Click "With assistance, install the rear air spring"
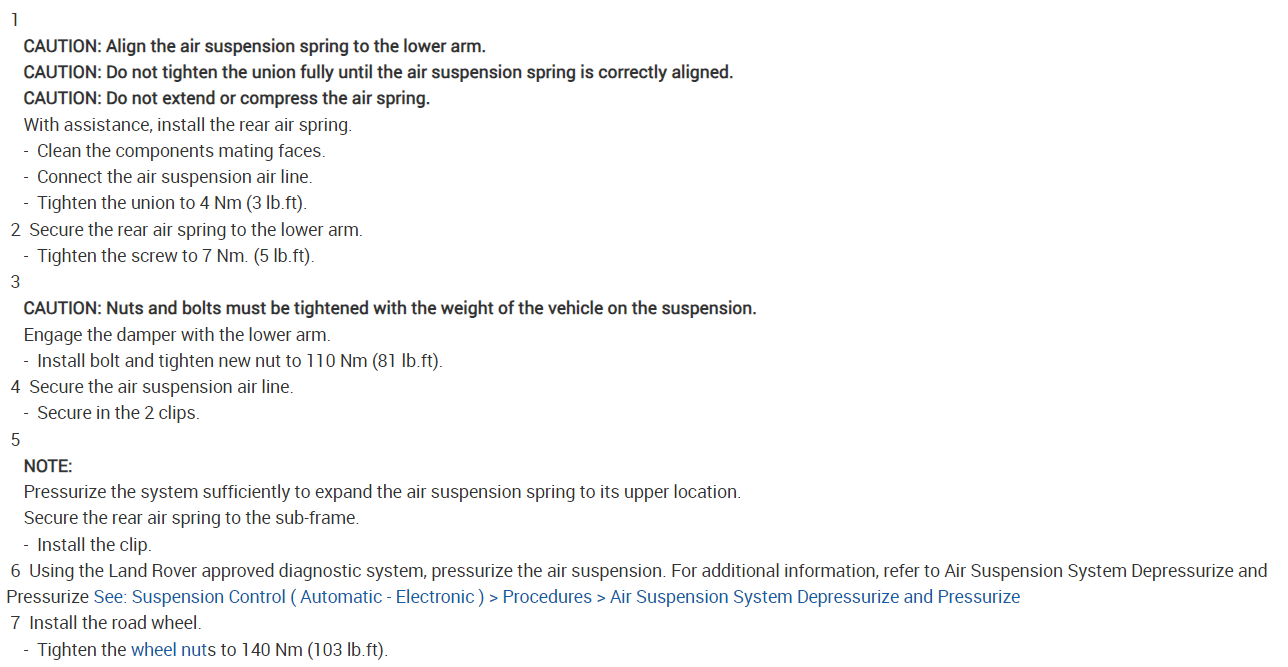Viewport: 1288px width, 667px height. (187, 125)
